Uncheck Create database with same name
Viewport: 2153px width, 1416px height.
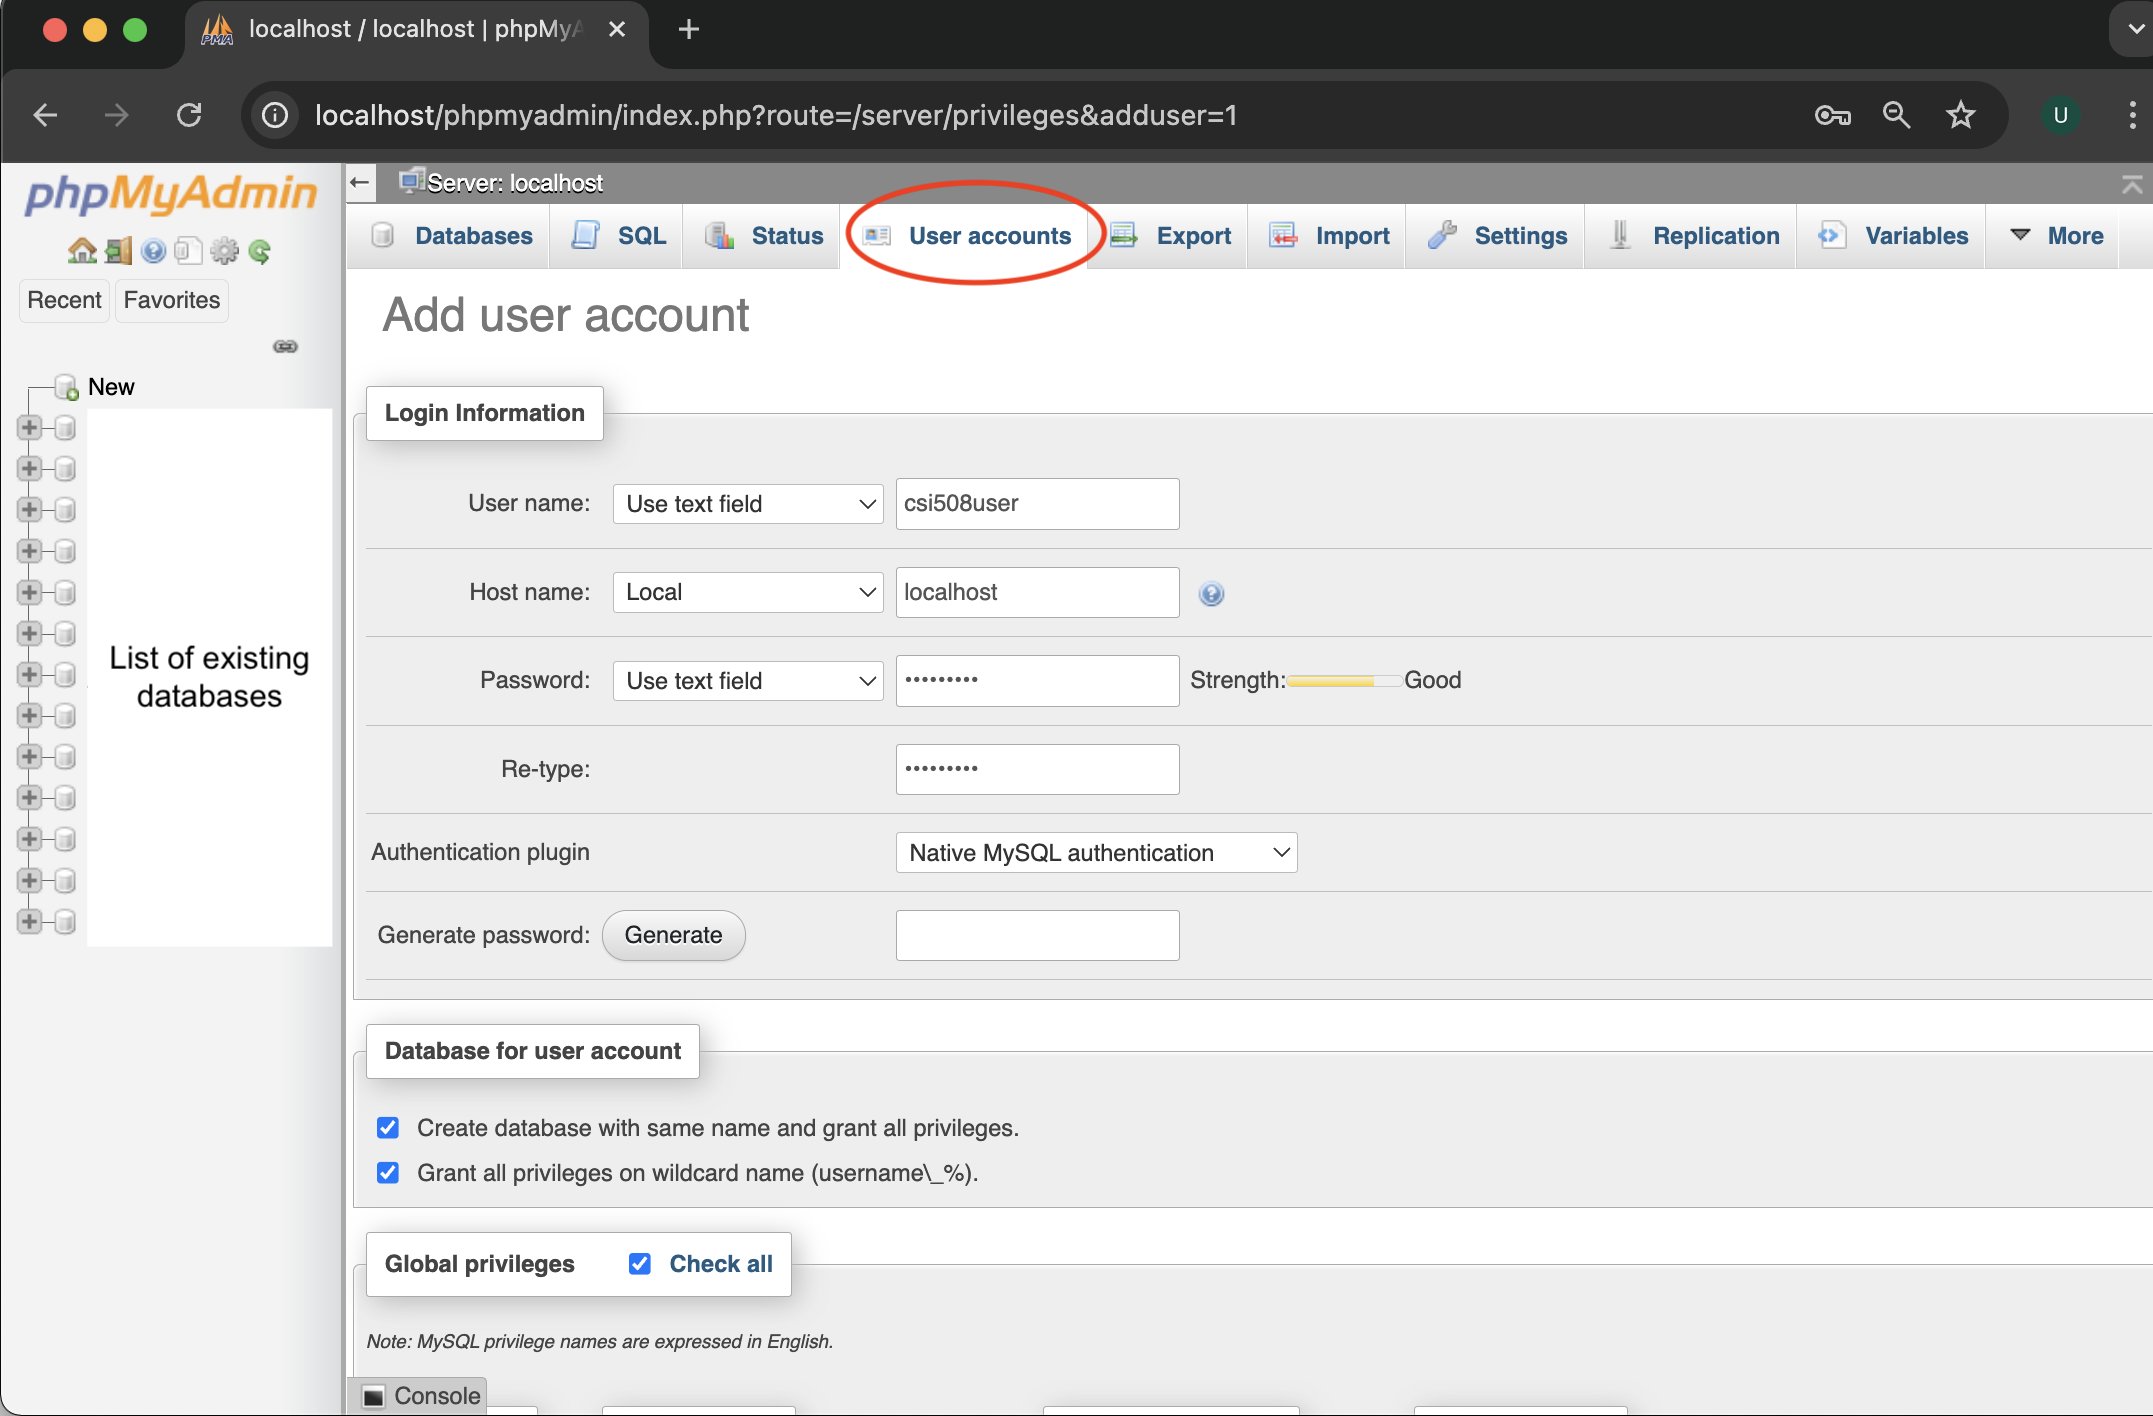[388, 1127]
